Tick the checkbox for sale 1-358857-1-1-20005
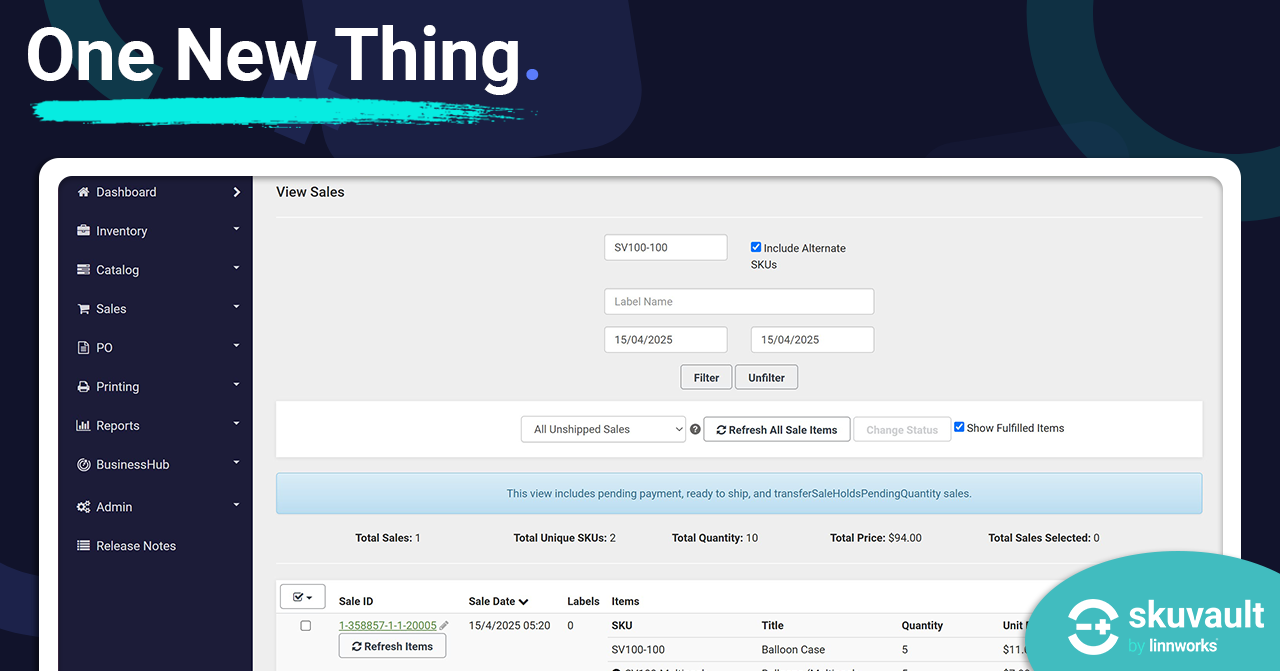 tap(305, 625)
